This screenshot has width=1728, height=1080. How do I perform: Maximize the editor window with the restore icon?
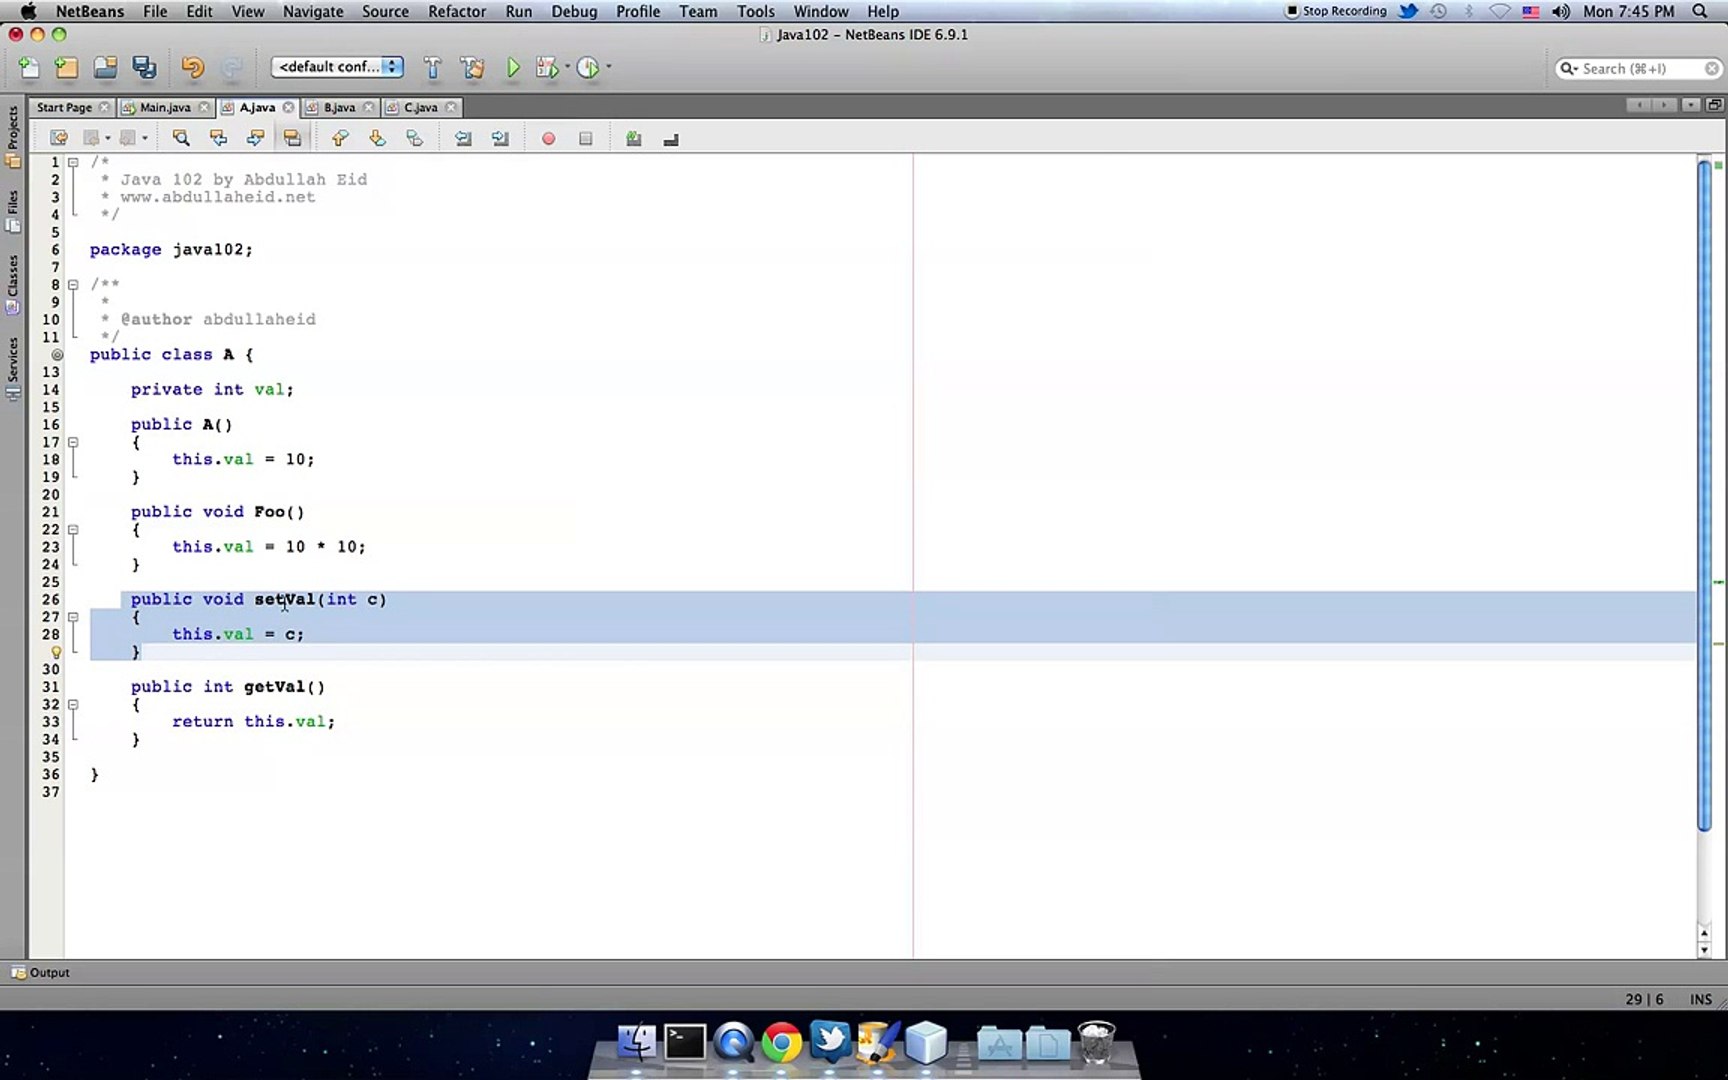pyautogui.click(x=1714, y=105)
